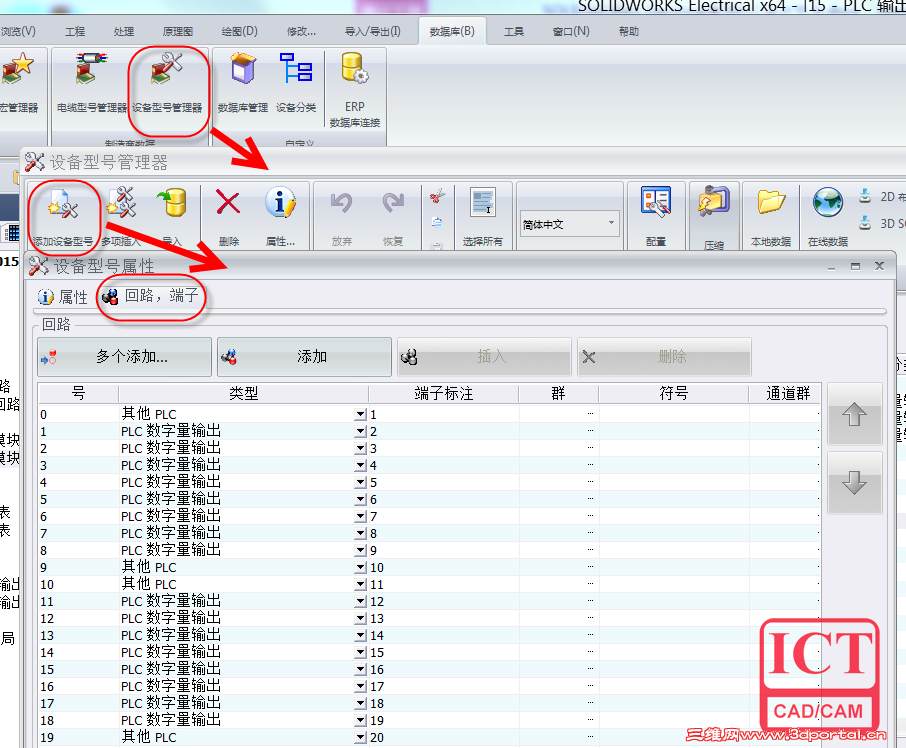The image size is (906, 748).
Task: Open 数据库管理 in the ribbon
Action: (243, 83)
